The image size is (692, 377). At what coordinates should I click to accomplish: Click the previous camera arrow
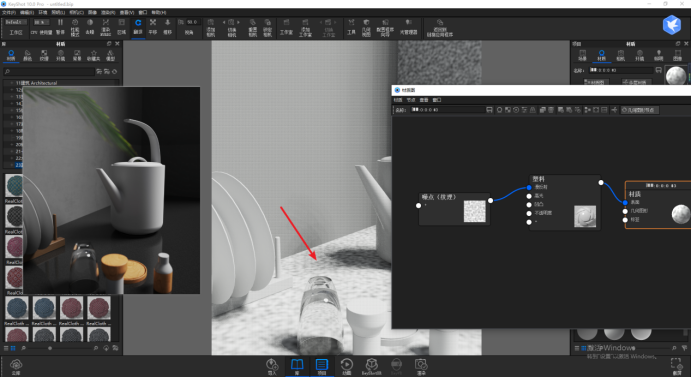coord(224,22)
